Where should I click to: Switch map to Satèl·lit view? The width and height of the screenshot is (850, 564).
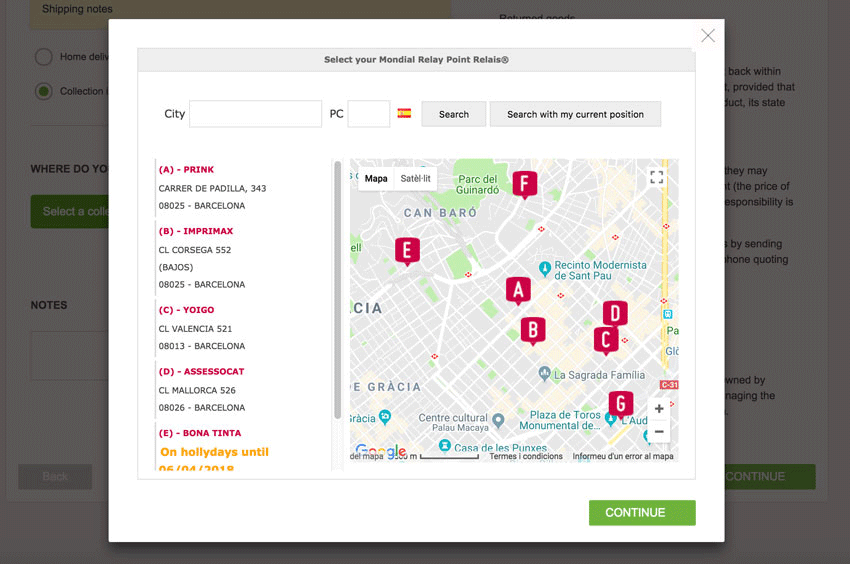[415, 178]
